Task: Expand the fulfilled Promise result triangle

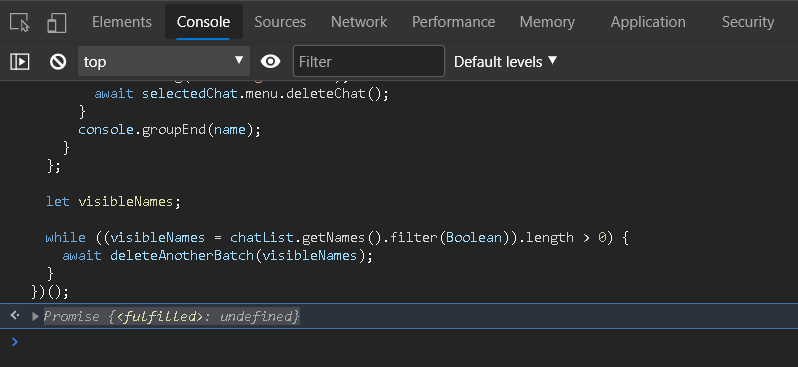Action: point(35,317)
